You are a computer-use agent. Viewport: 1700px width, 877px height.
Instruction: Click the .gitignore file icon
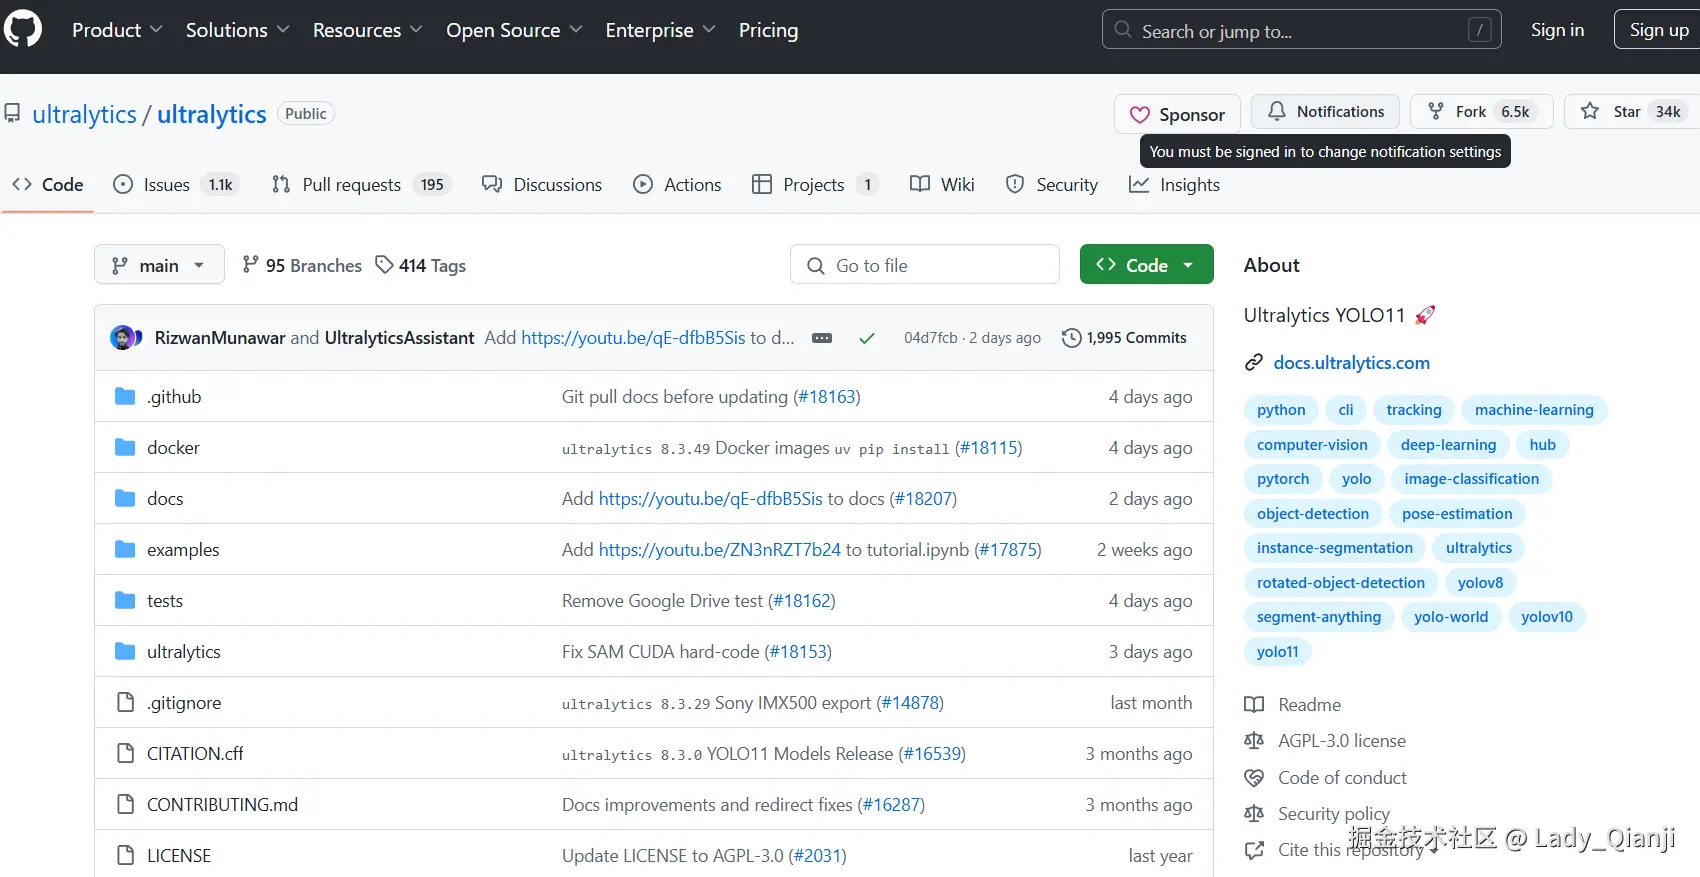point(125,703)
